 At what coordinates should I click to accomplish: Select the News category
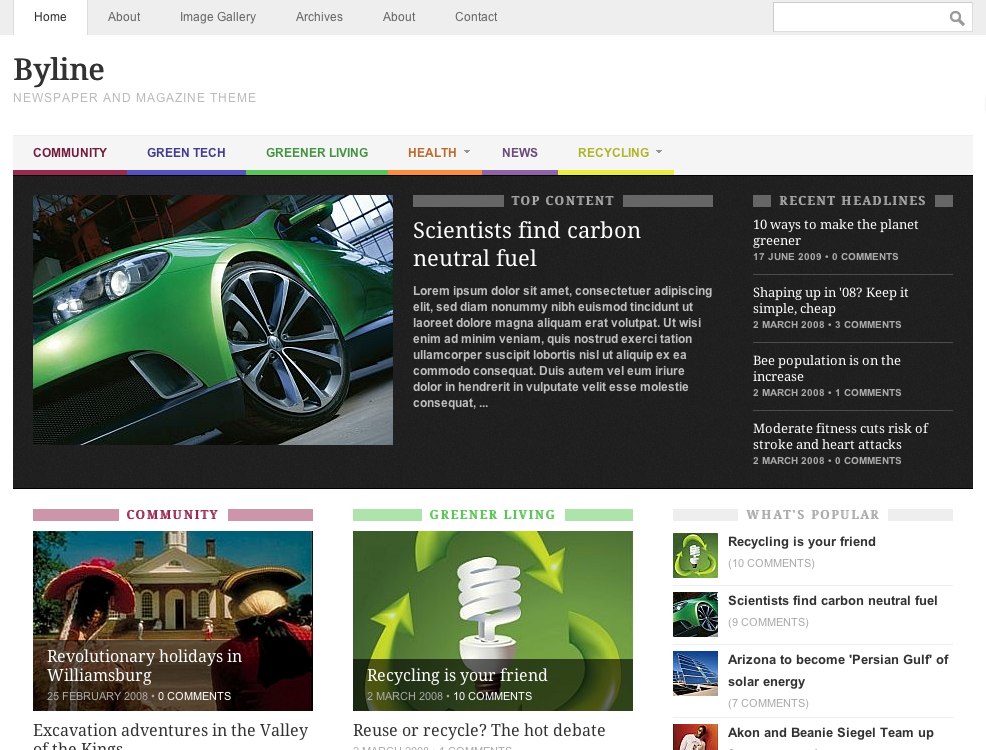[519, 153]
